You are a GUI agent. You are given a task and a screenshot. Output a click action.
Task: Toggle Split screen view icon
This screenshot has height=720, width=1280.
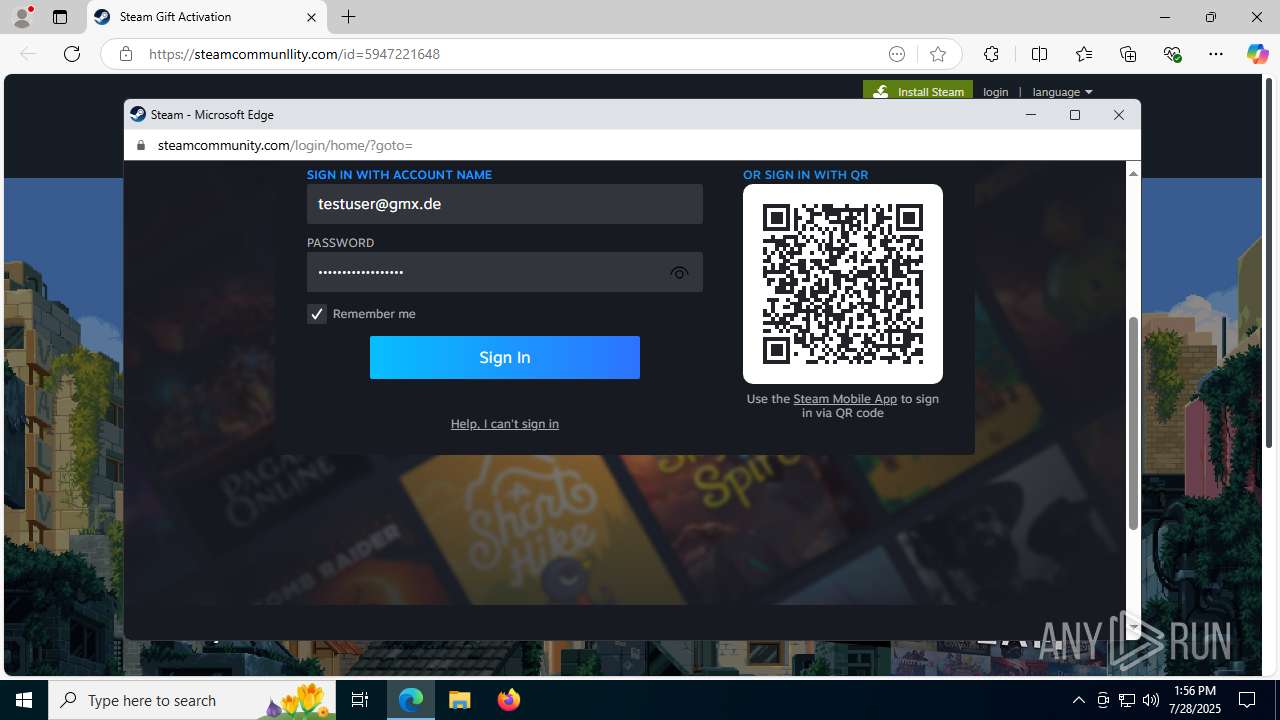coord(1039,54)
